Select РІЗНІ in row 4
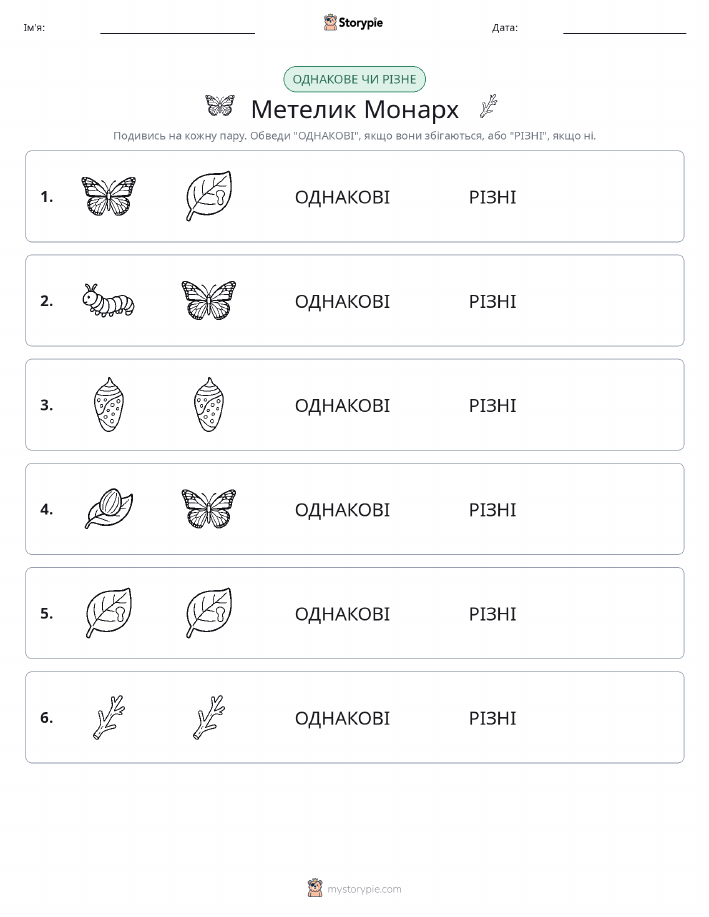The image size is (709, 917). coord(493,509)
